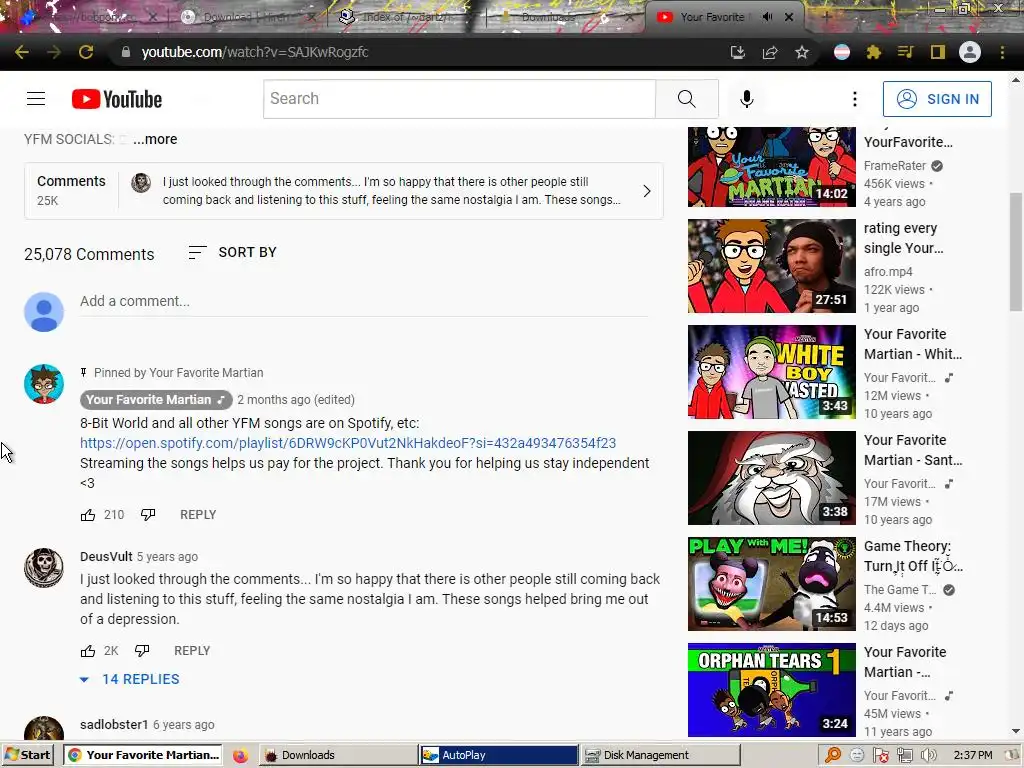Switch to AutoPlay taskbar window

[x=498, y=755]
